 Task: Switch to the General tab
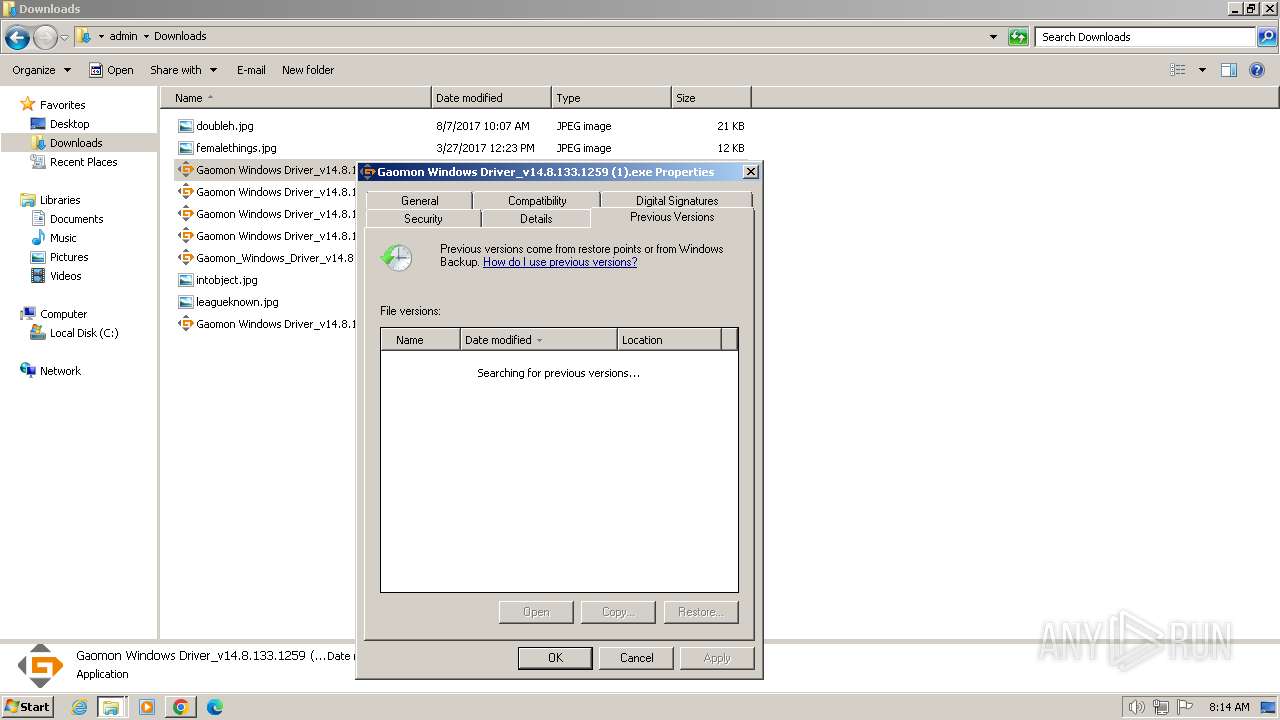[420, 201]
